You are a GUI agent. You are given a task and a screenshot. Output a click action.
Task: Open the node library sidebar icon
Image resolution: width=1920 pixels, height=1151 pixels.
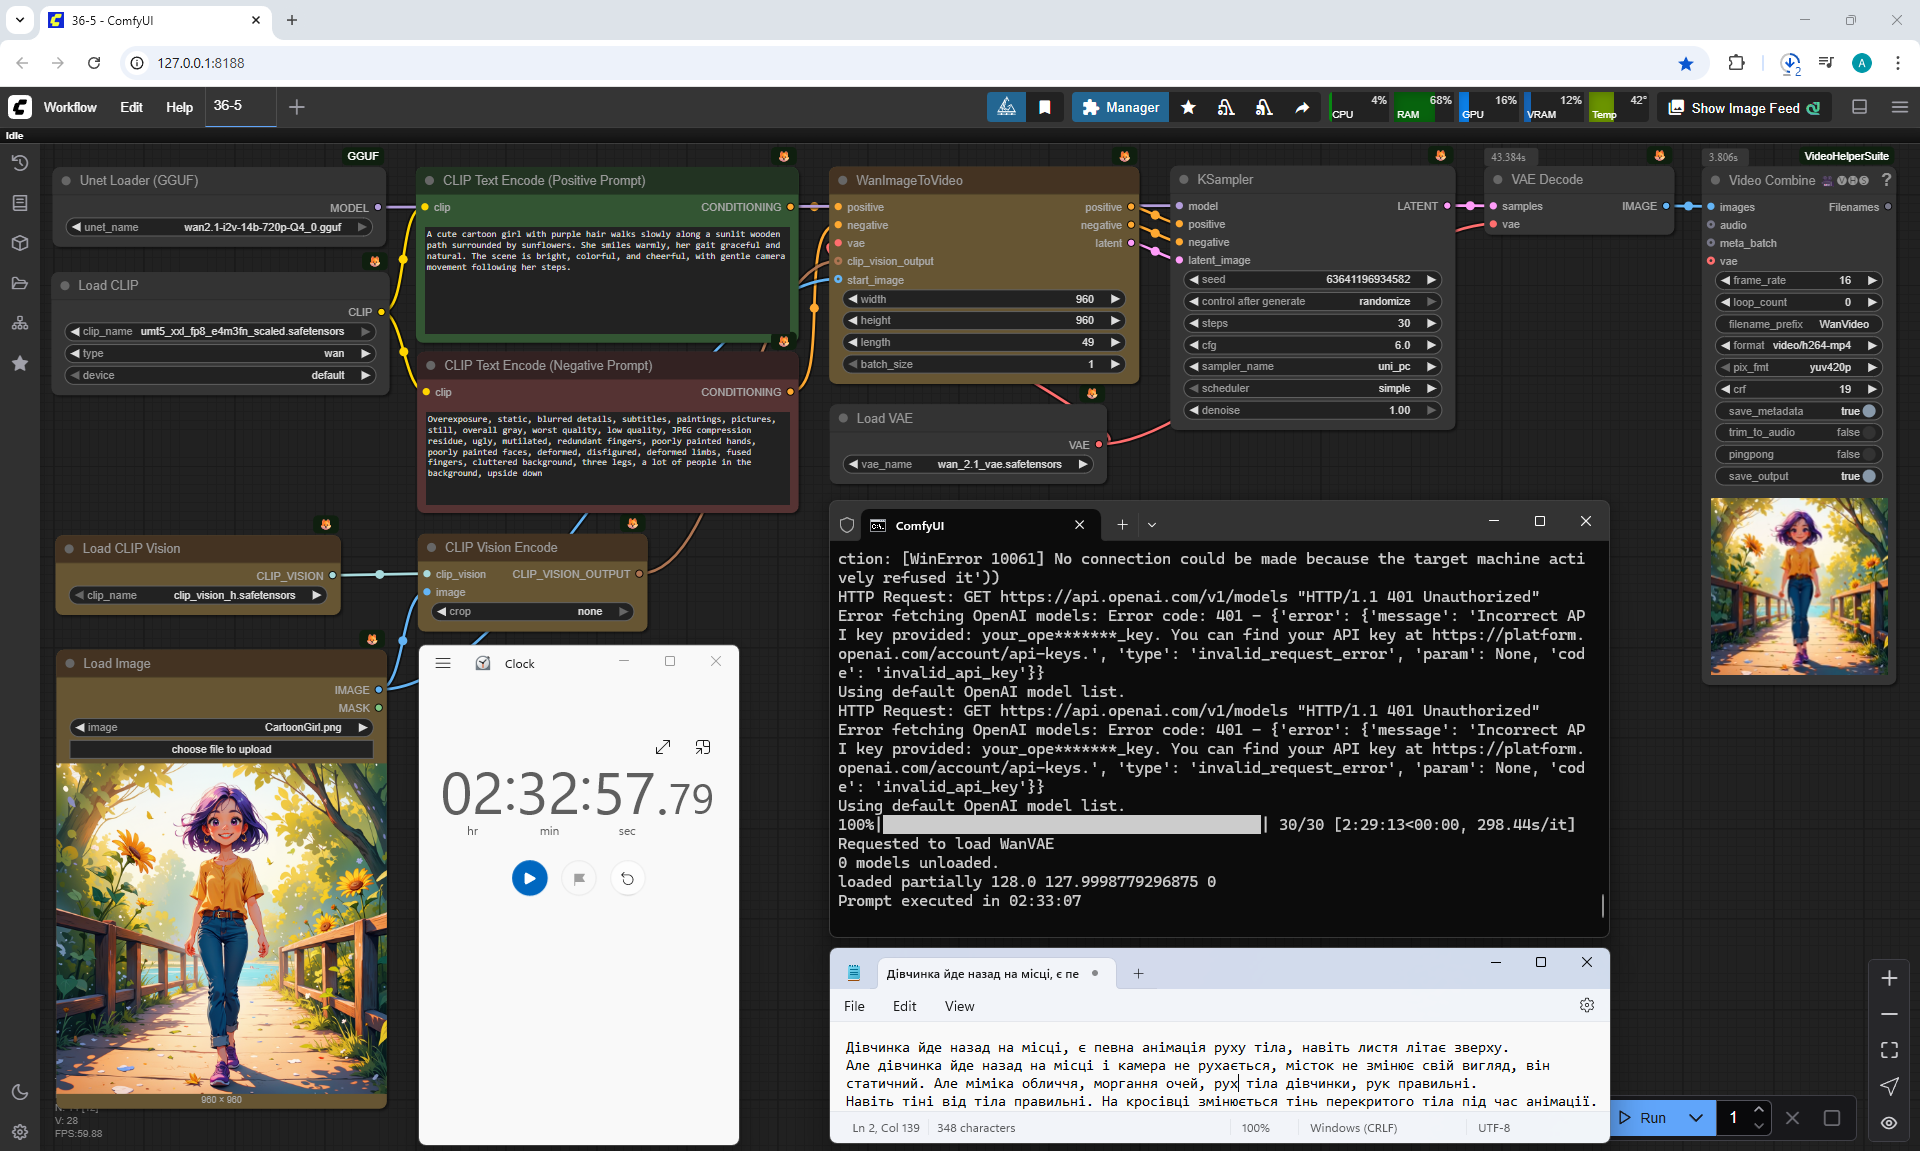tap(20, 203)
